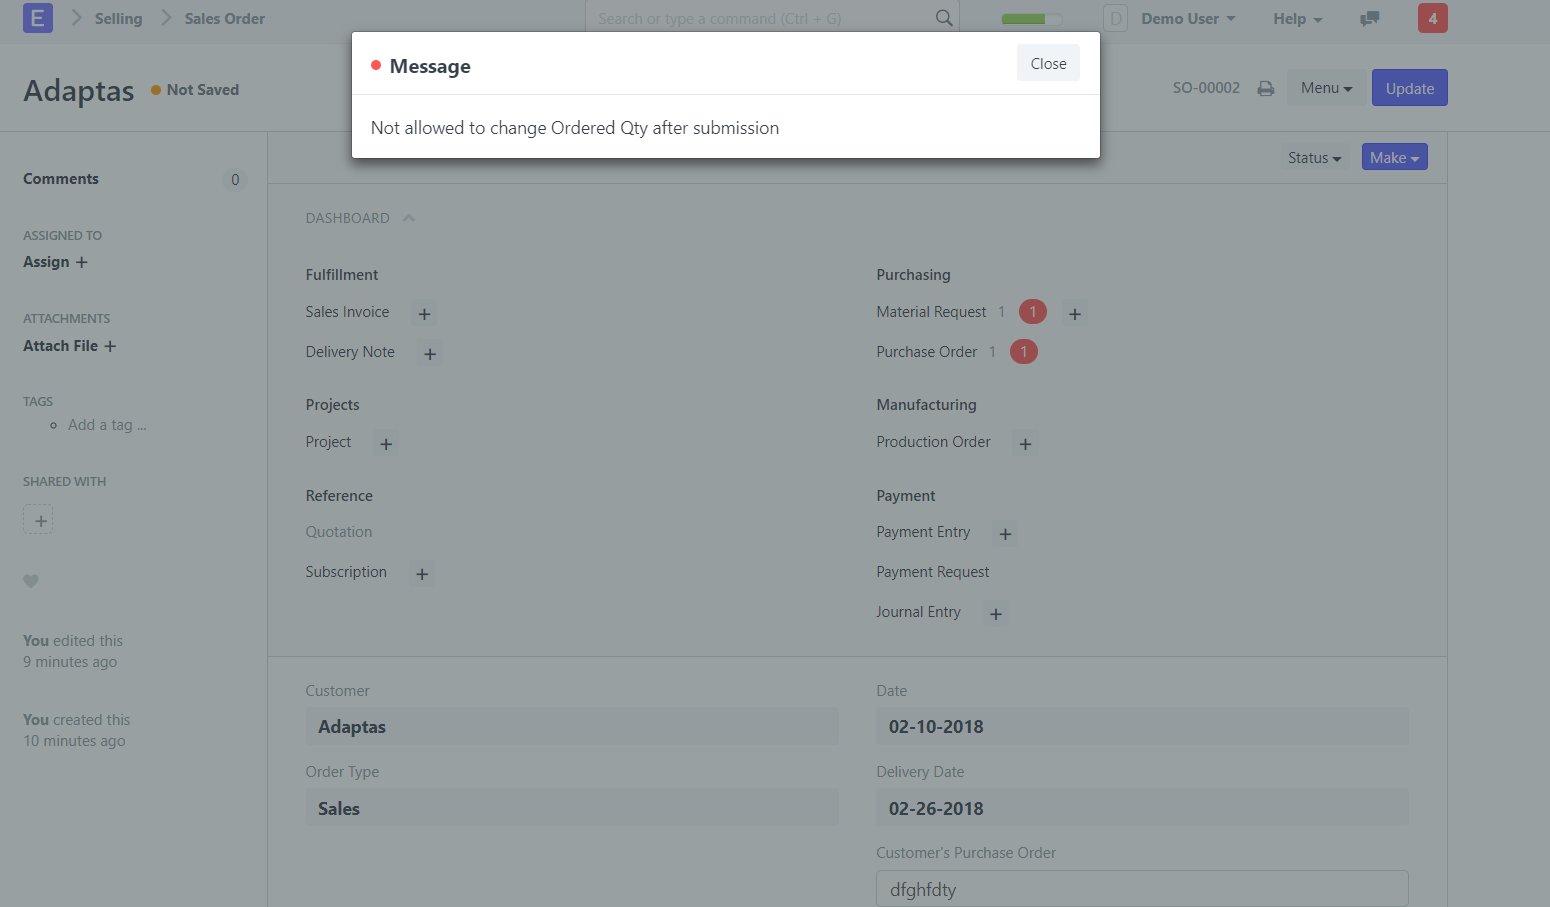Click the search magnifier icon
This screenshot has width=1550, height=907.
coord(943,18)
